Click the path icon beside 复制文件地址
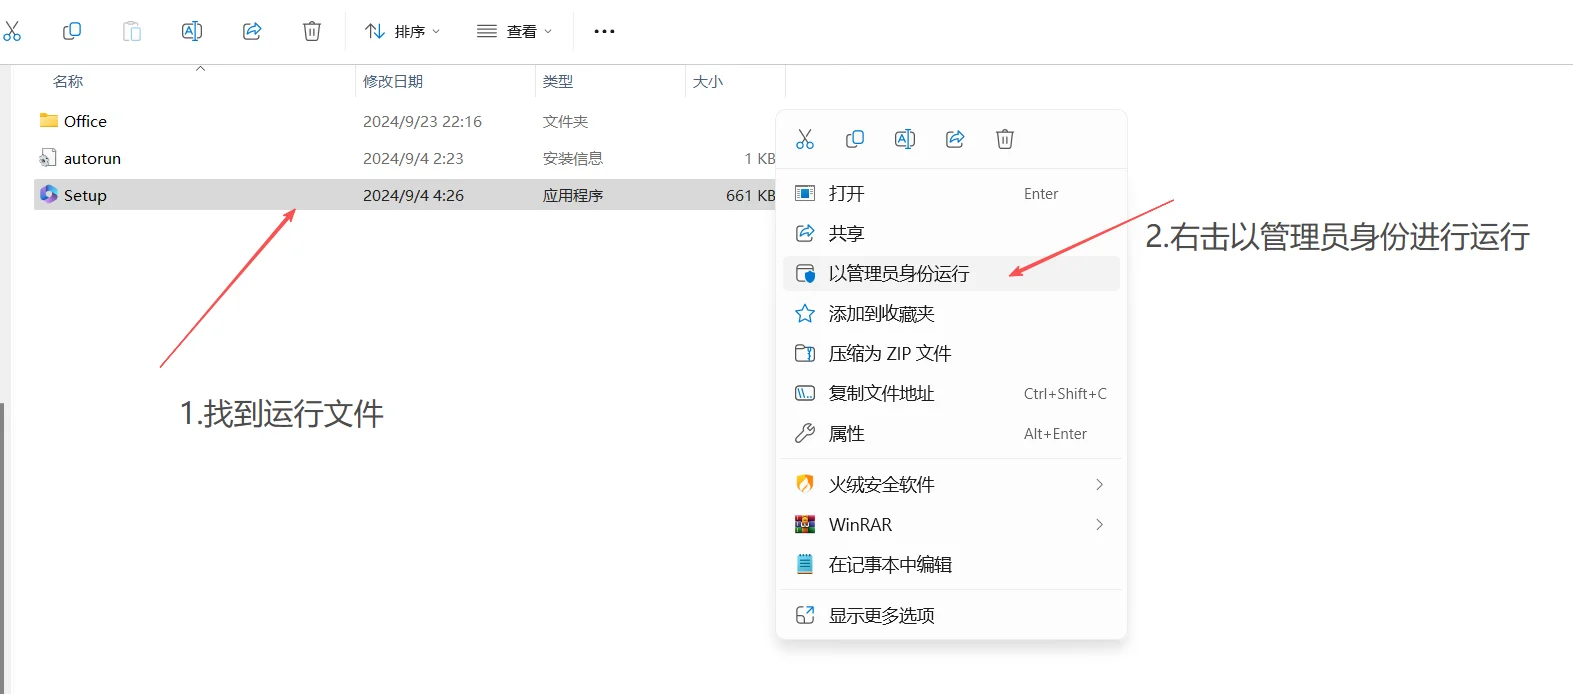1573x694 pixels. coord(805,393)
